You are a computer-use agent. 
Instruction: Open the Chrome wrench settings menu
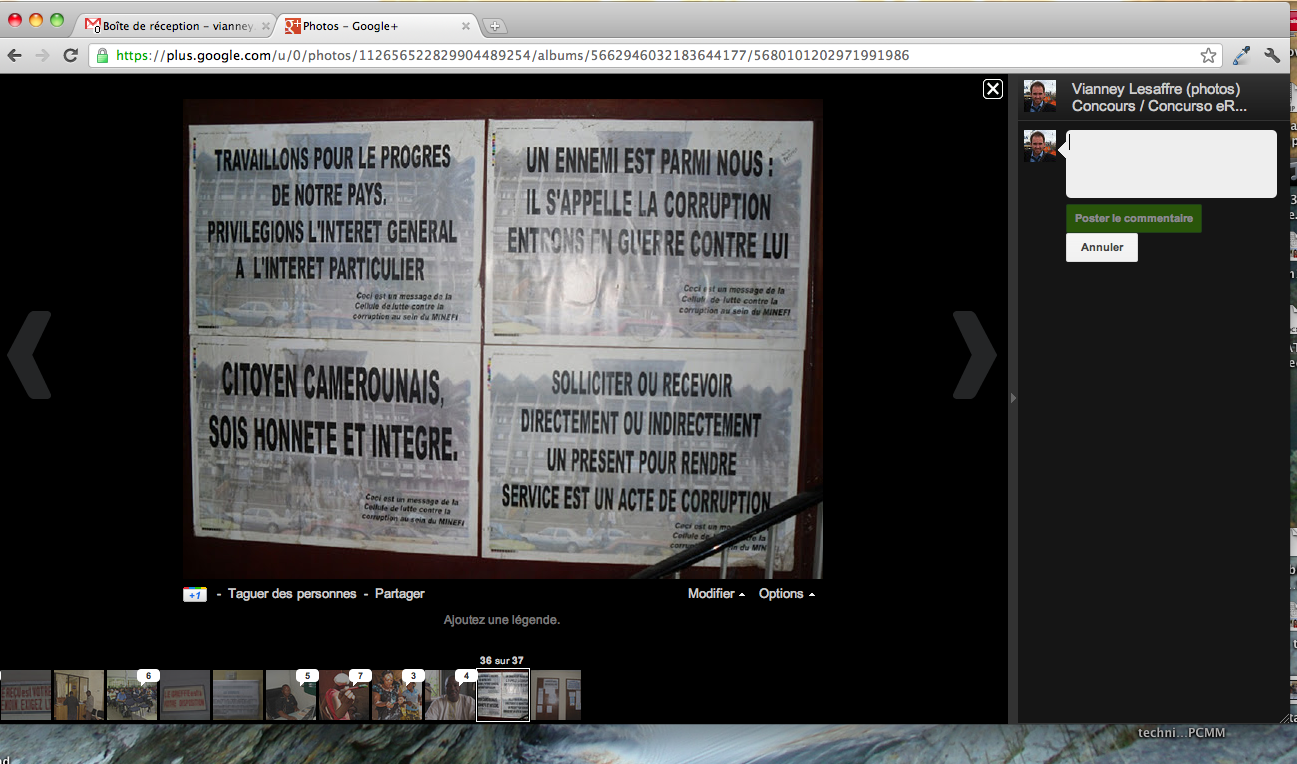pos(1272,56)
